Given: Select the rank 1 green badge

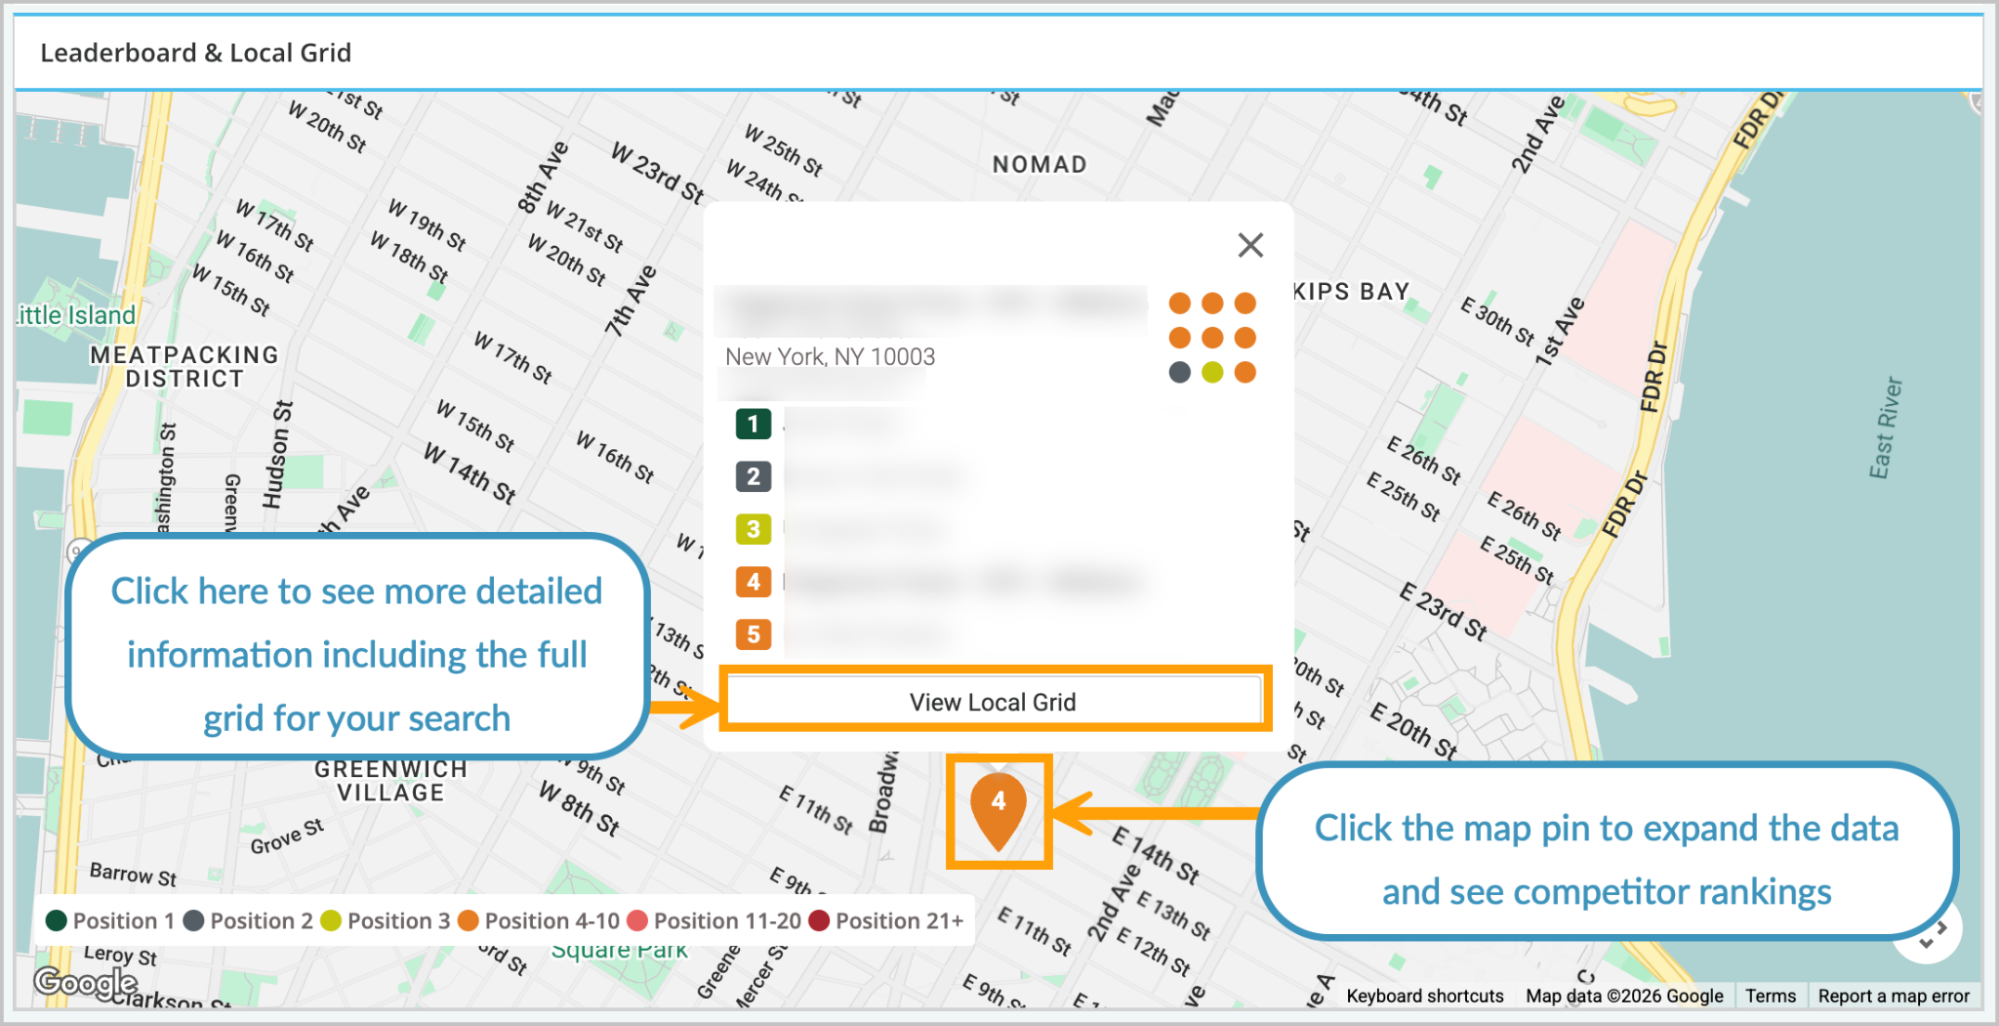Looking at the screenshot, I should (753, 424).
